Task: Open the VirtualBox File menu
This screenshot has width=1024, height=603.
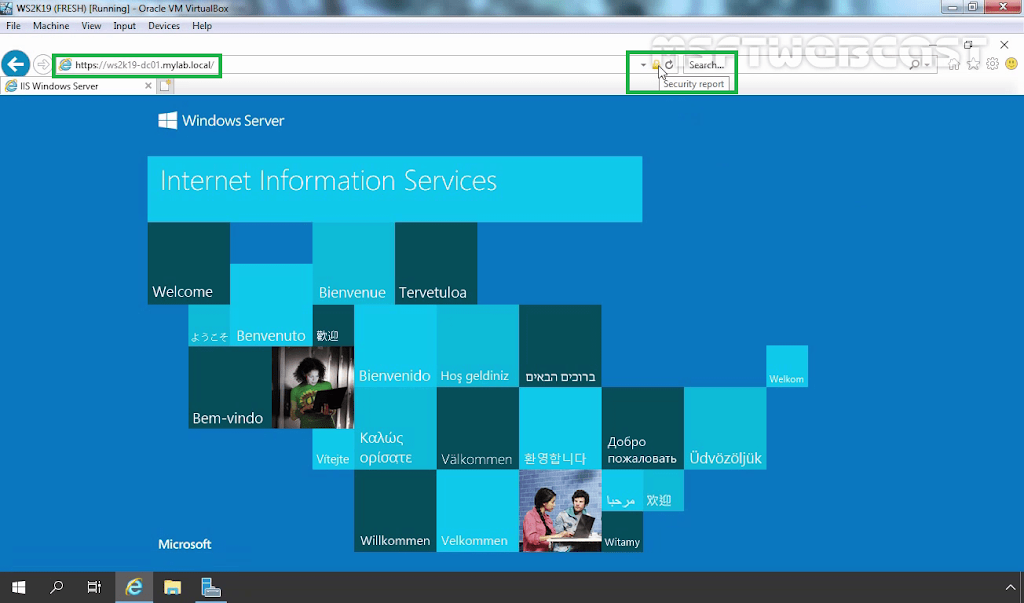Action: [13, 25]
